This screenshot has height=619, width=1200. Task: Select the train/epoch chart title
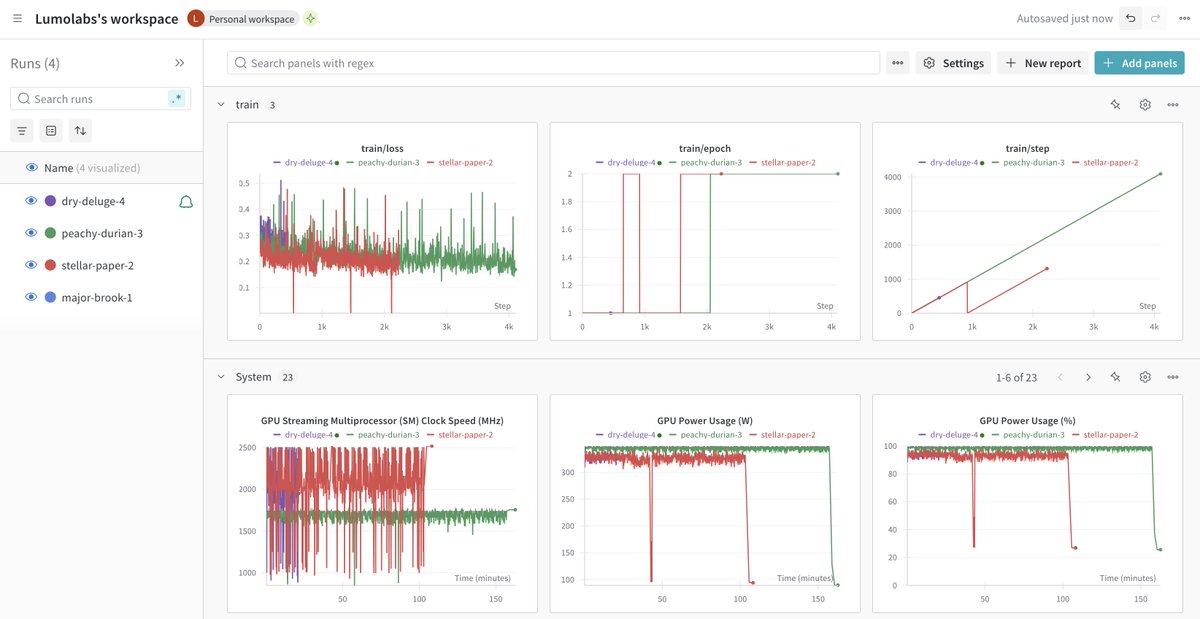coord(705,148)
